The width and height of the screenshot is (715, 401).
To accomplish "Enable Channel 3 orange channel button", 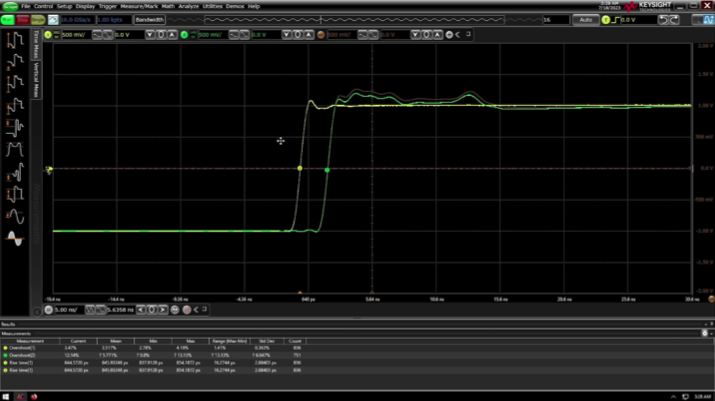I will point(321,35).
